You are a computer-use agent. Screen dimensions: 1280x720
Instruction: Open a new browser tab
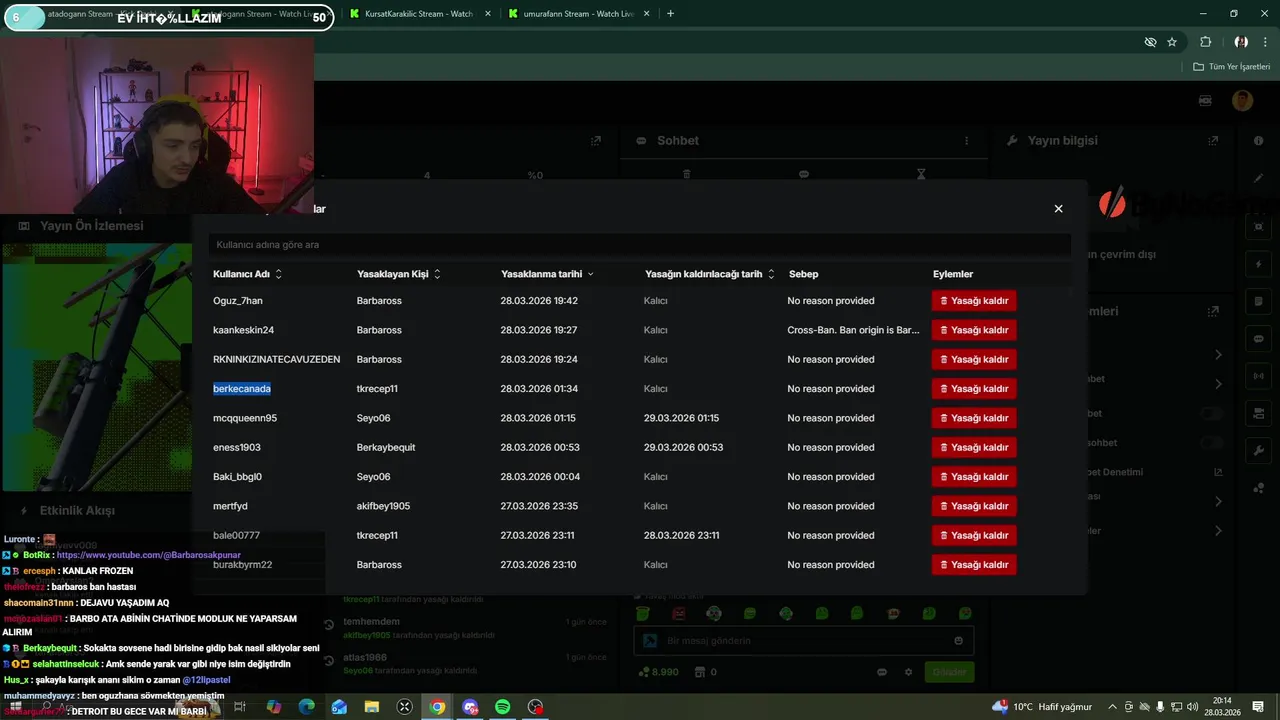[670, 14]
